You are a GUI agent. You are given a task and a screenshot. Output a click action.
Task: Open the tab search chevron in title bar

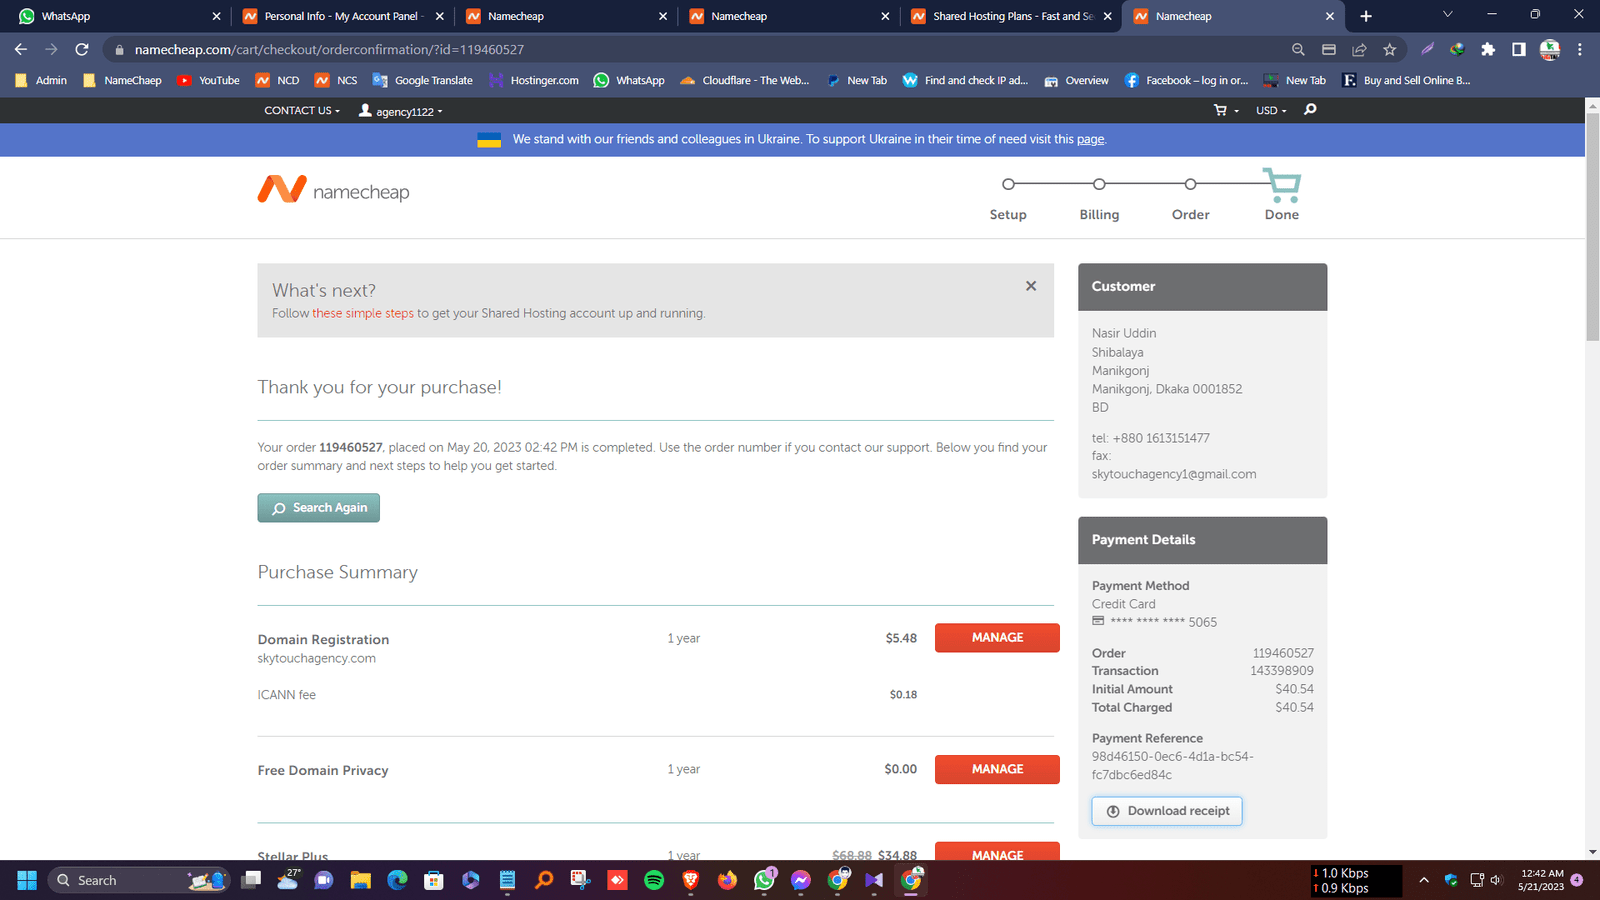[1447, 15]
